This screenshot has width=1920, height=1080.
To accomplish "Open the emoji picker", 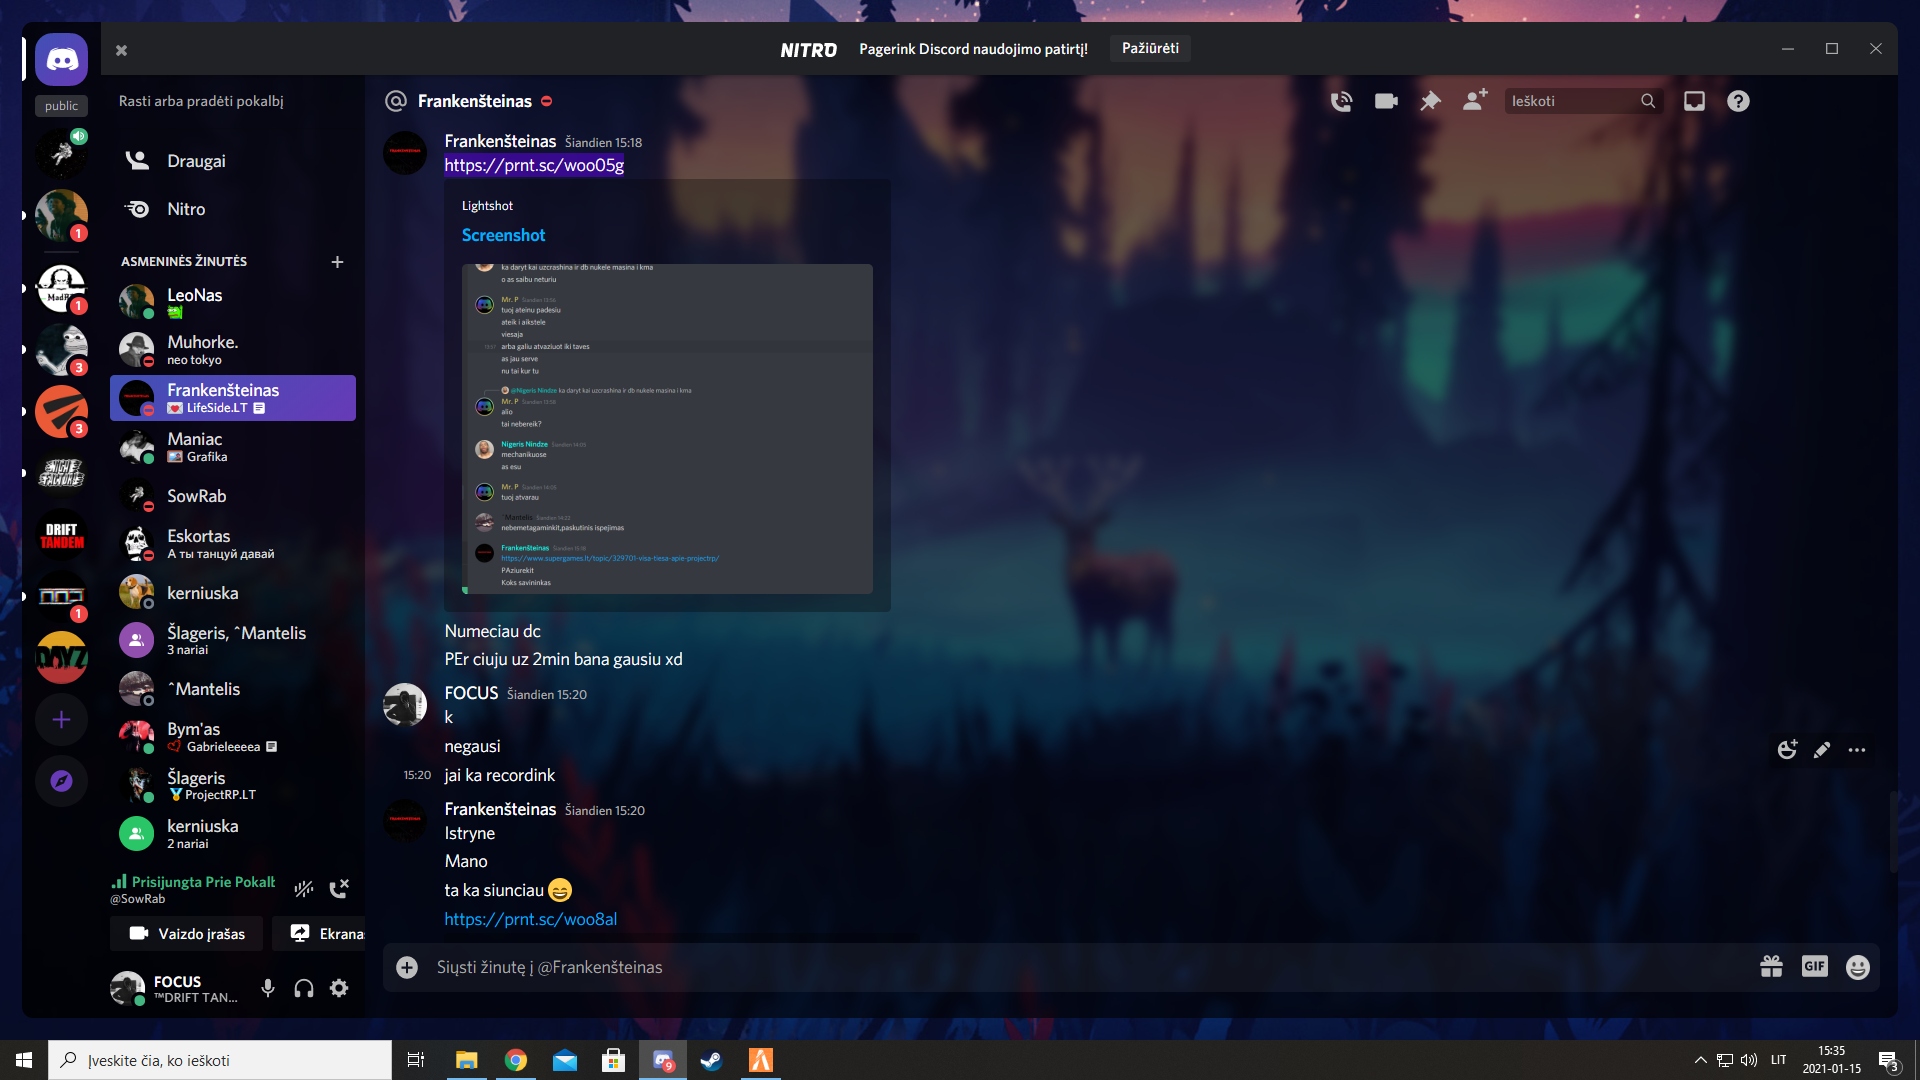I will (1858, 967).
